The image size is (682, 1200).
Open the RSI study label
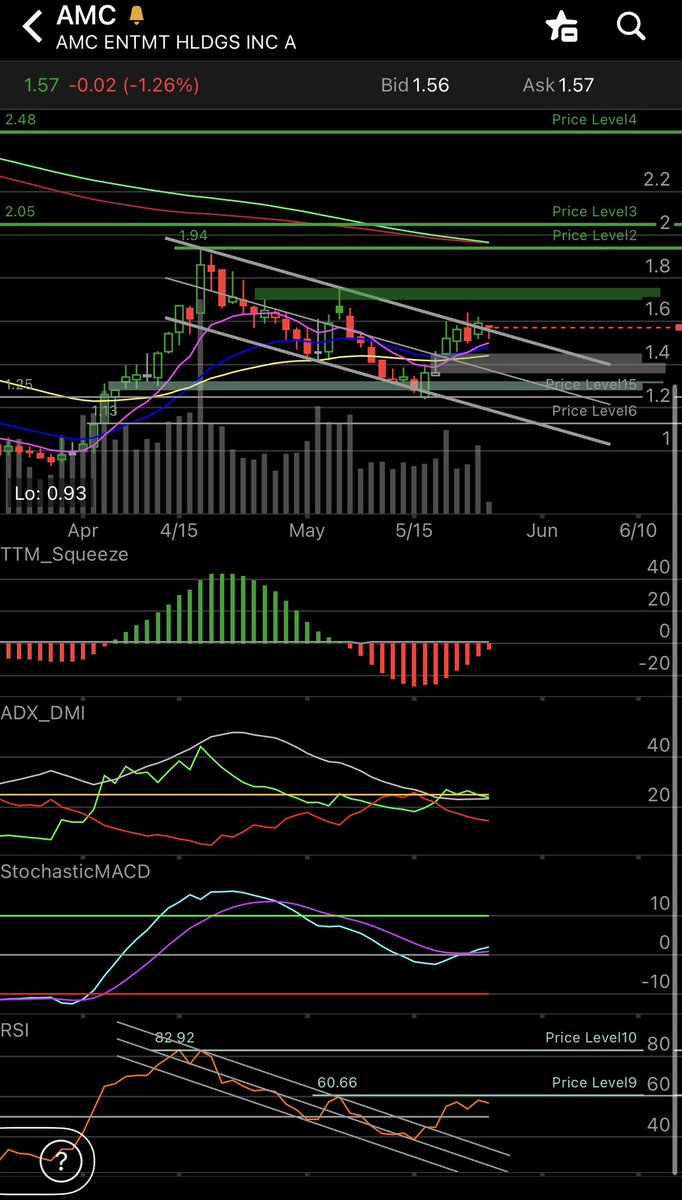coord(14,1029)
